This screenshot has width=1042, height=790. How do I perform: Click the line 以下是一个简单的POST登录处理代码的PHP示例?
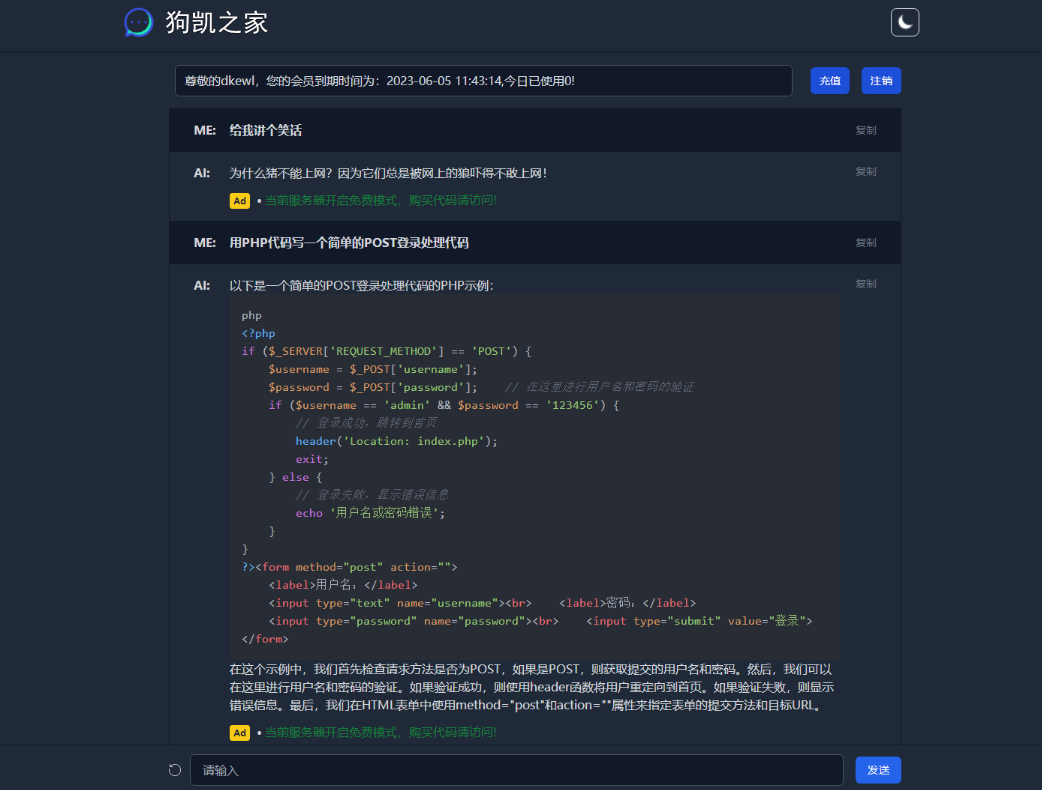click(361, 285)
